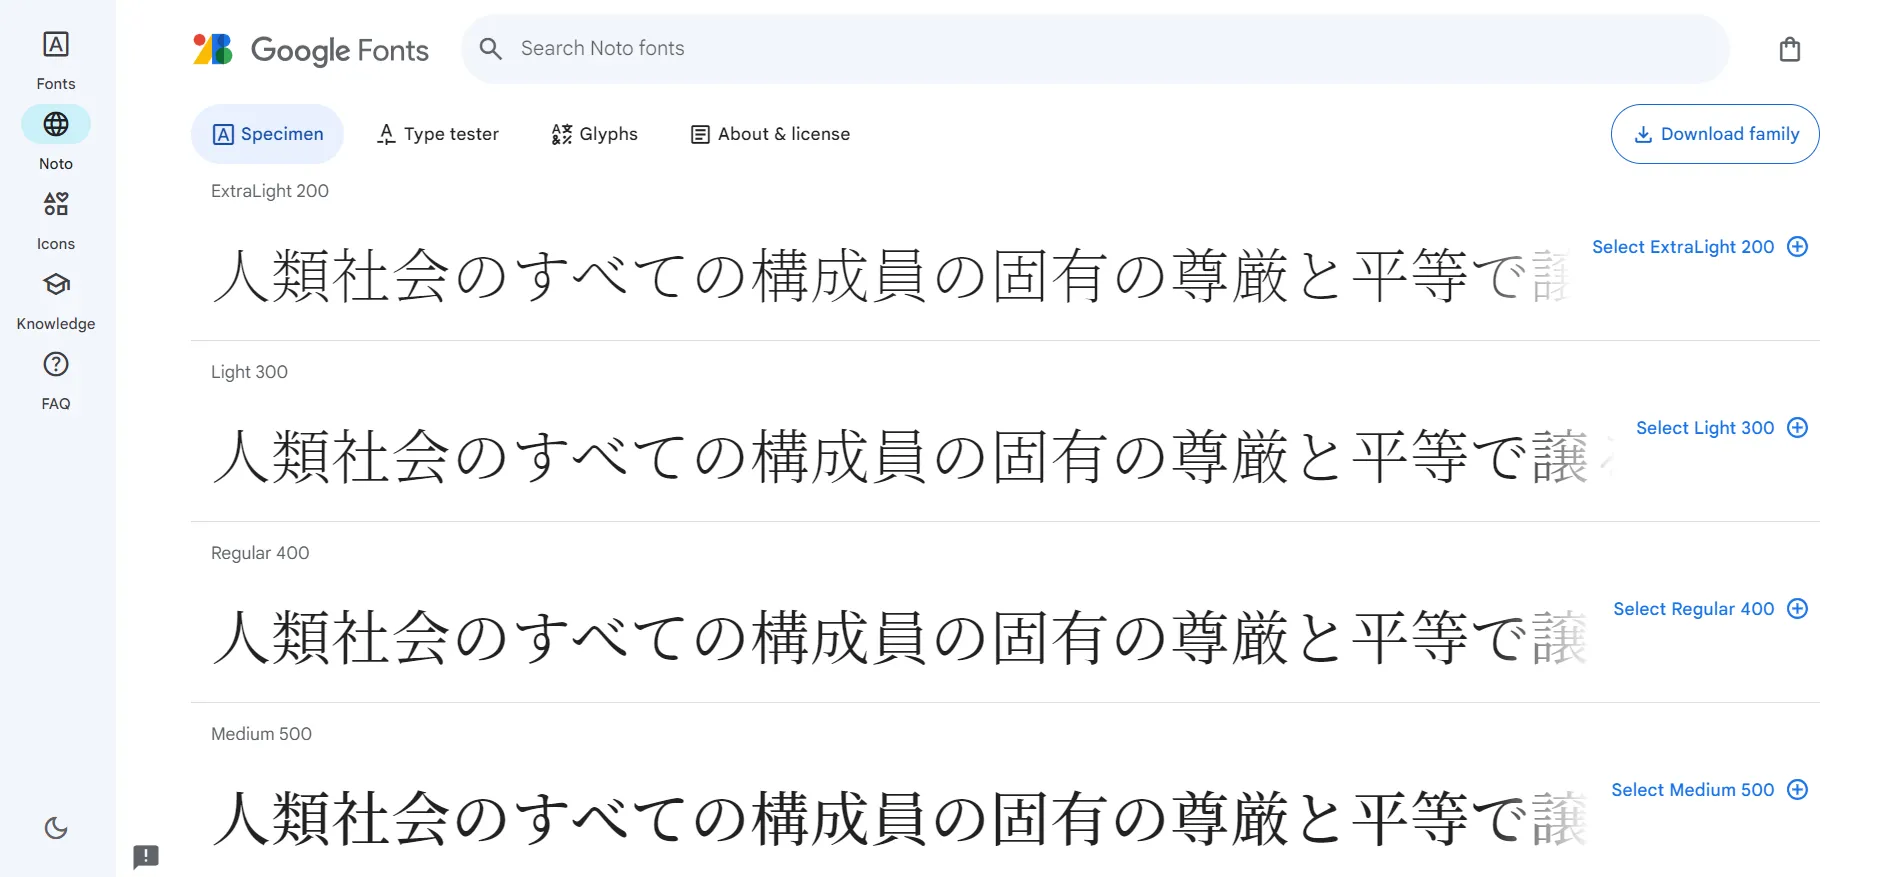This screenshot has width=1881, height=877.
Task: Click the Medium 500 sample text
Action: (900, 819)
